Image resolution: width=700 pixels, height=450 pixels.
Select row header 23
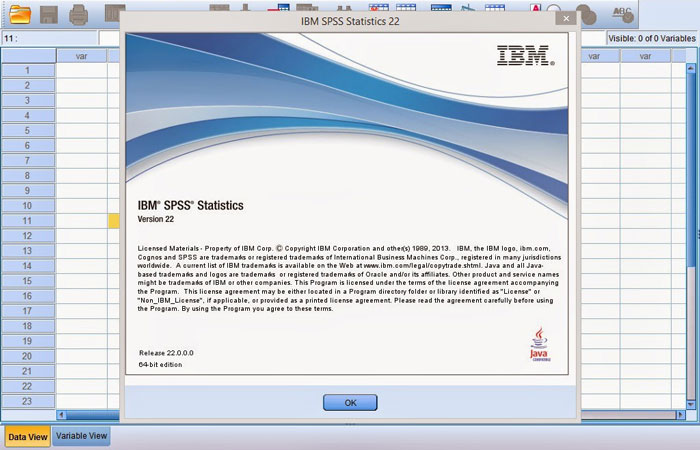point(28,401)
